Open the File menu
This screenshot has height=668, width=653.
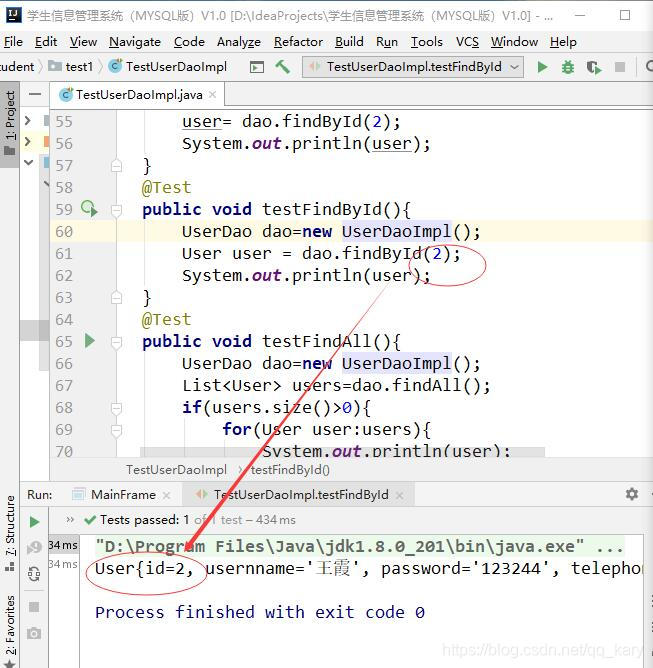[13, 42]
